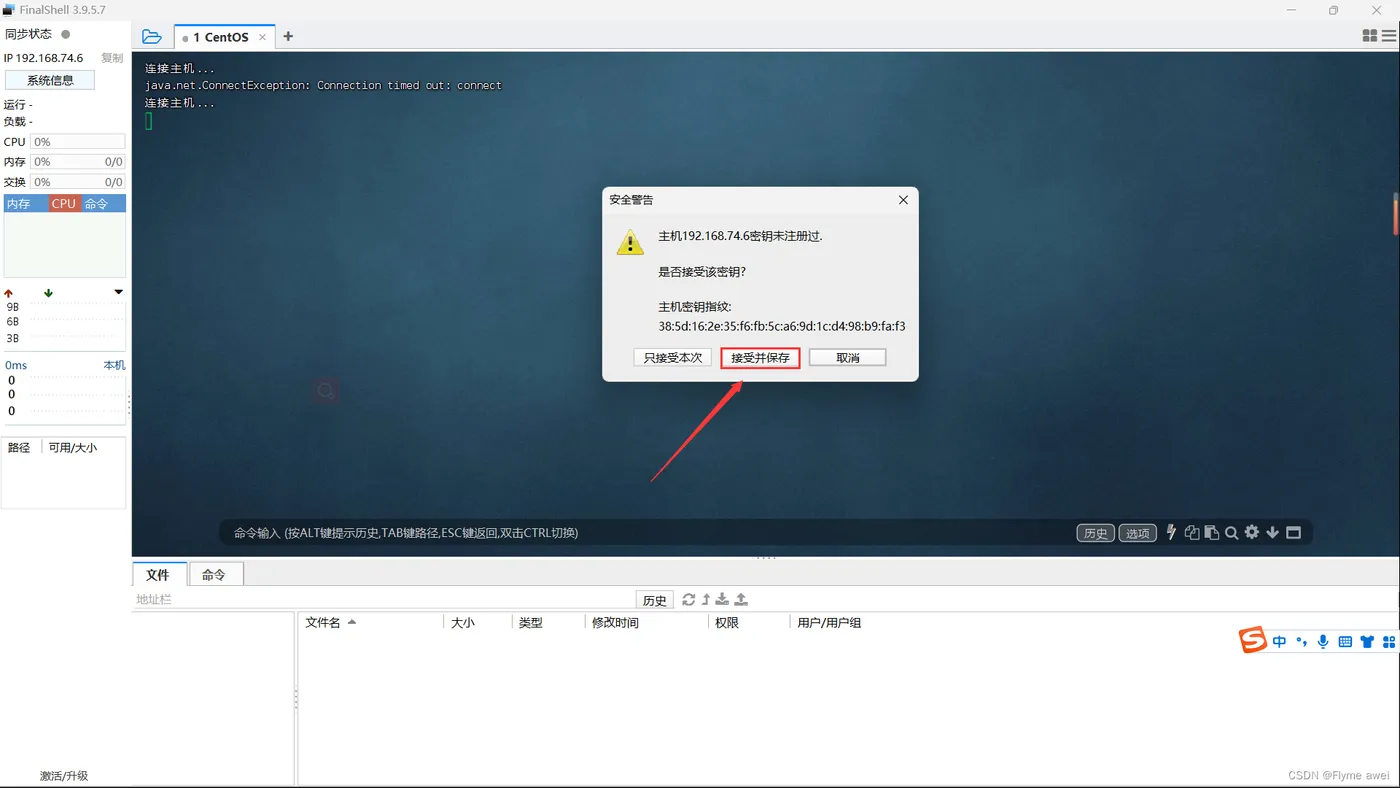
Task: Focus the 命令输入 command input field
Action: (645, 533)
